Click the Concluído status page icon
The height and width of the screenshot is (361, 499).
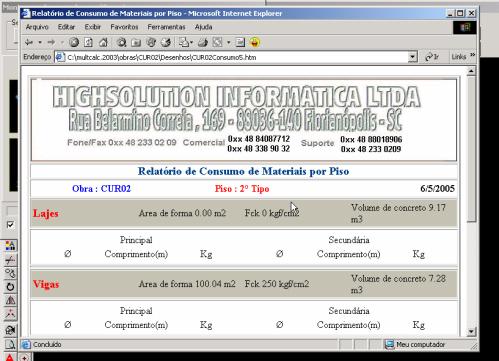pyautogui.click(x=26, y=344)
